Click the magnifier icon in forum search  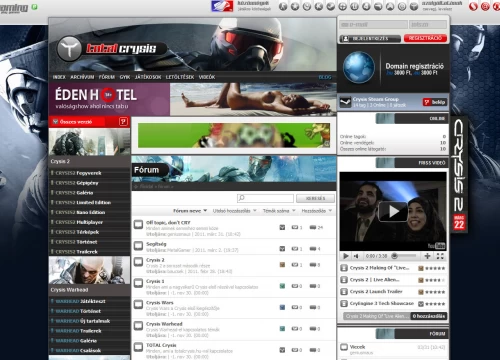tap(242, 198)
